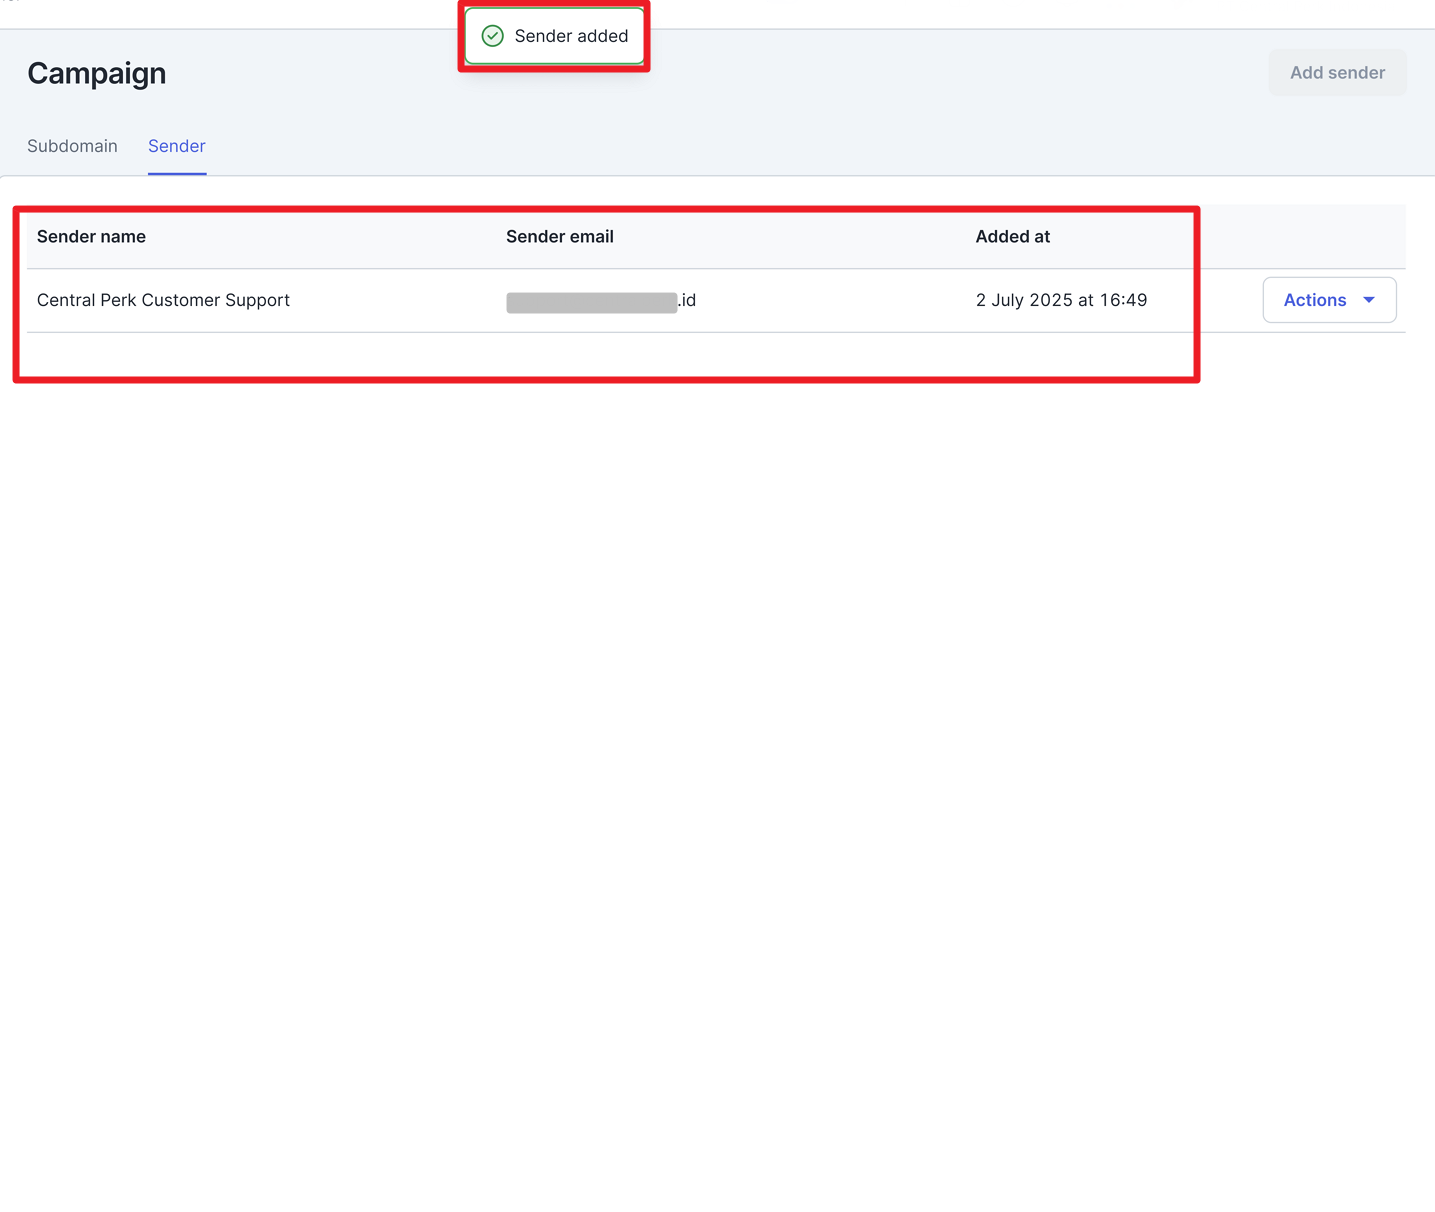Dismiss the Sender added notification
1435x1212 pixels.
point(554,36)
